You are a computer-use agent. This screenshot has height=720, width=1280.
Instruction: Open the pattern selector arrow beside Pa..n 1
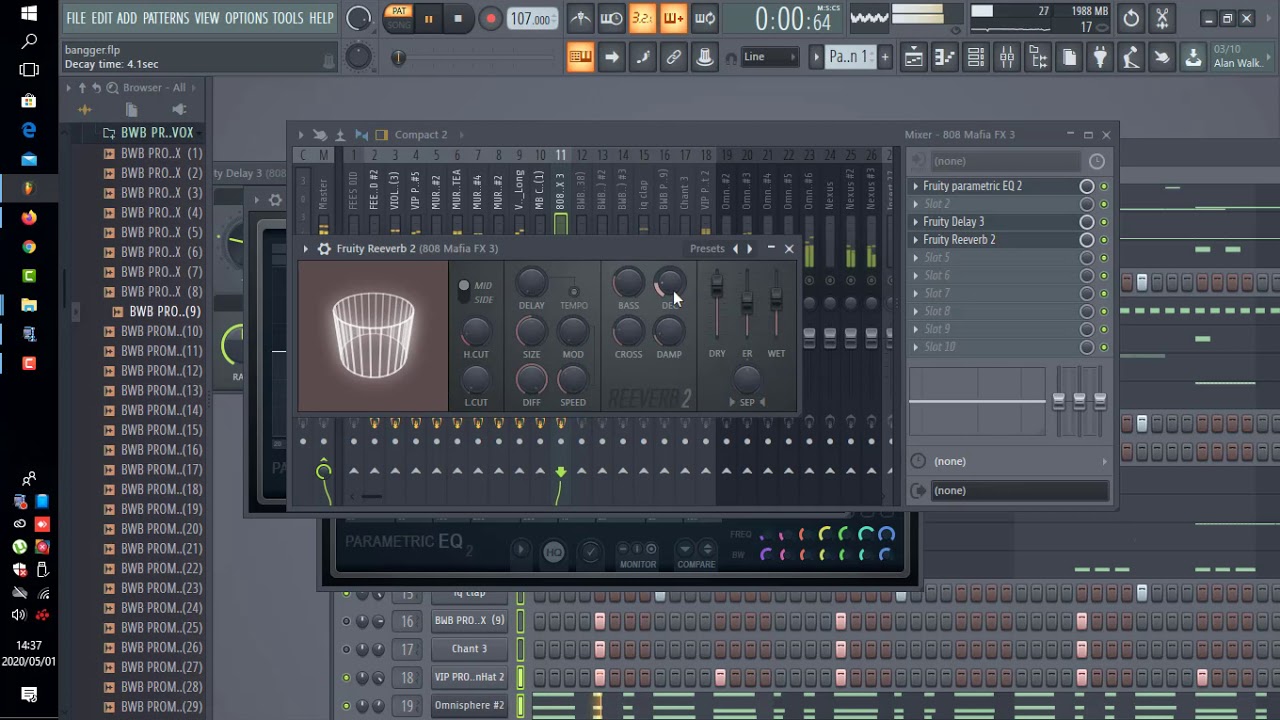[x=816, y=57]
